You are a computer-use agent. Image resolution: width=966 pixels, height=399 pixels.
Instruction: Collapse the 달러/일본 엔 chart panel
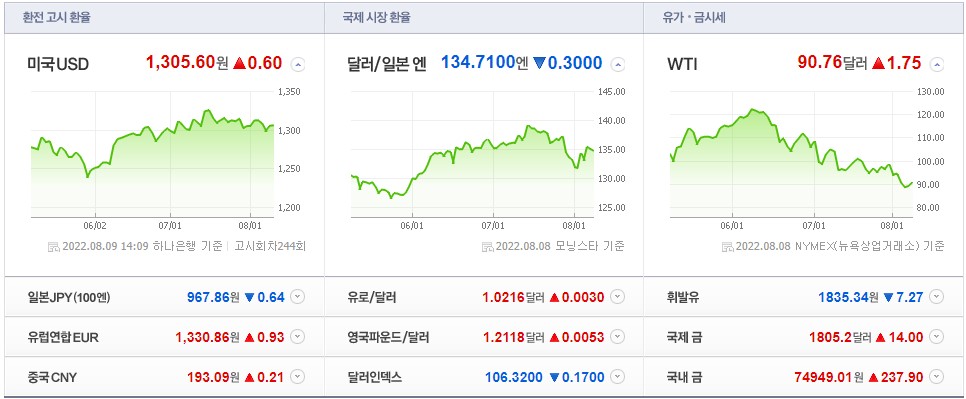pyautogui.click(x=618, y=63)
